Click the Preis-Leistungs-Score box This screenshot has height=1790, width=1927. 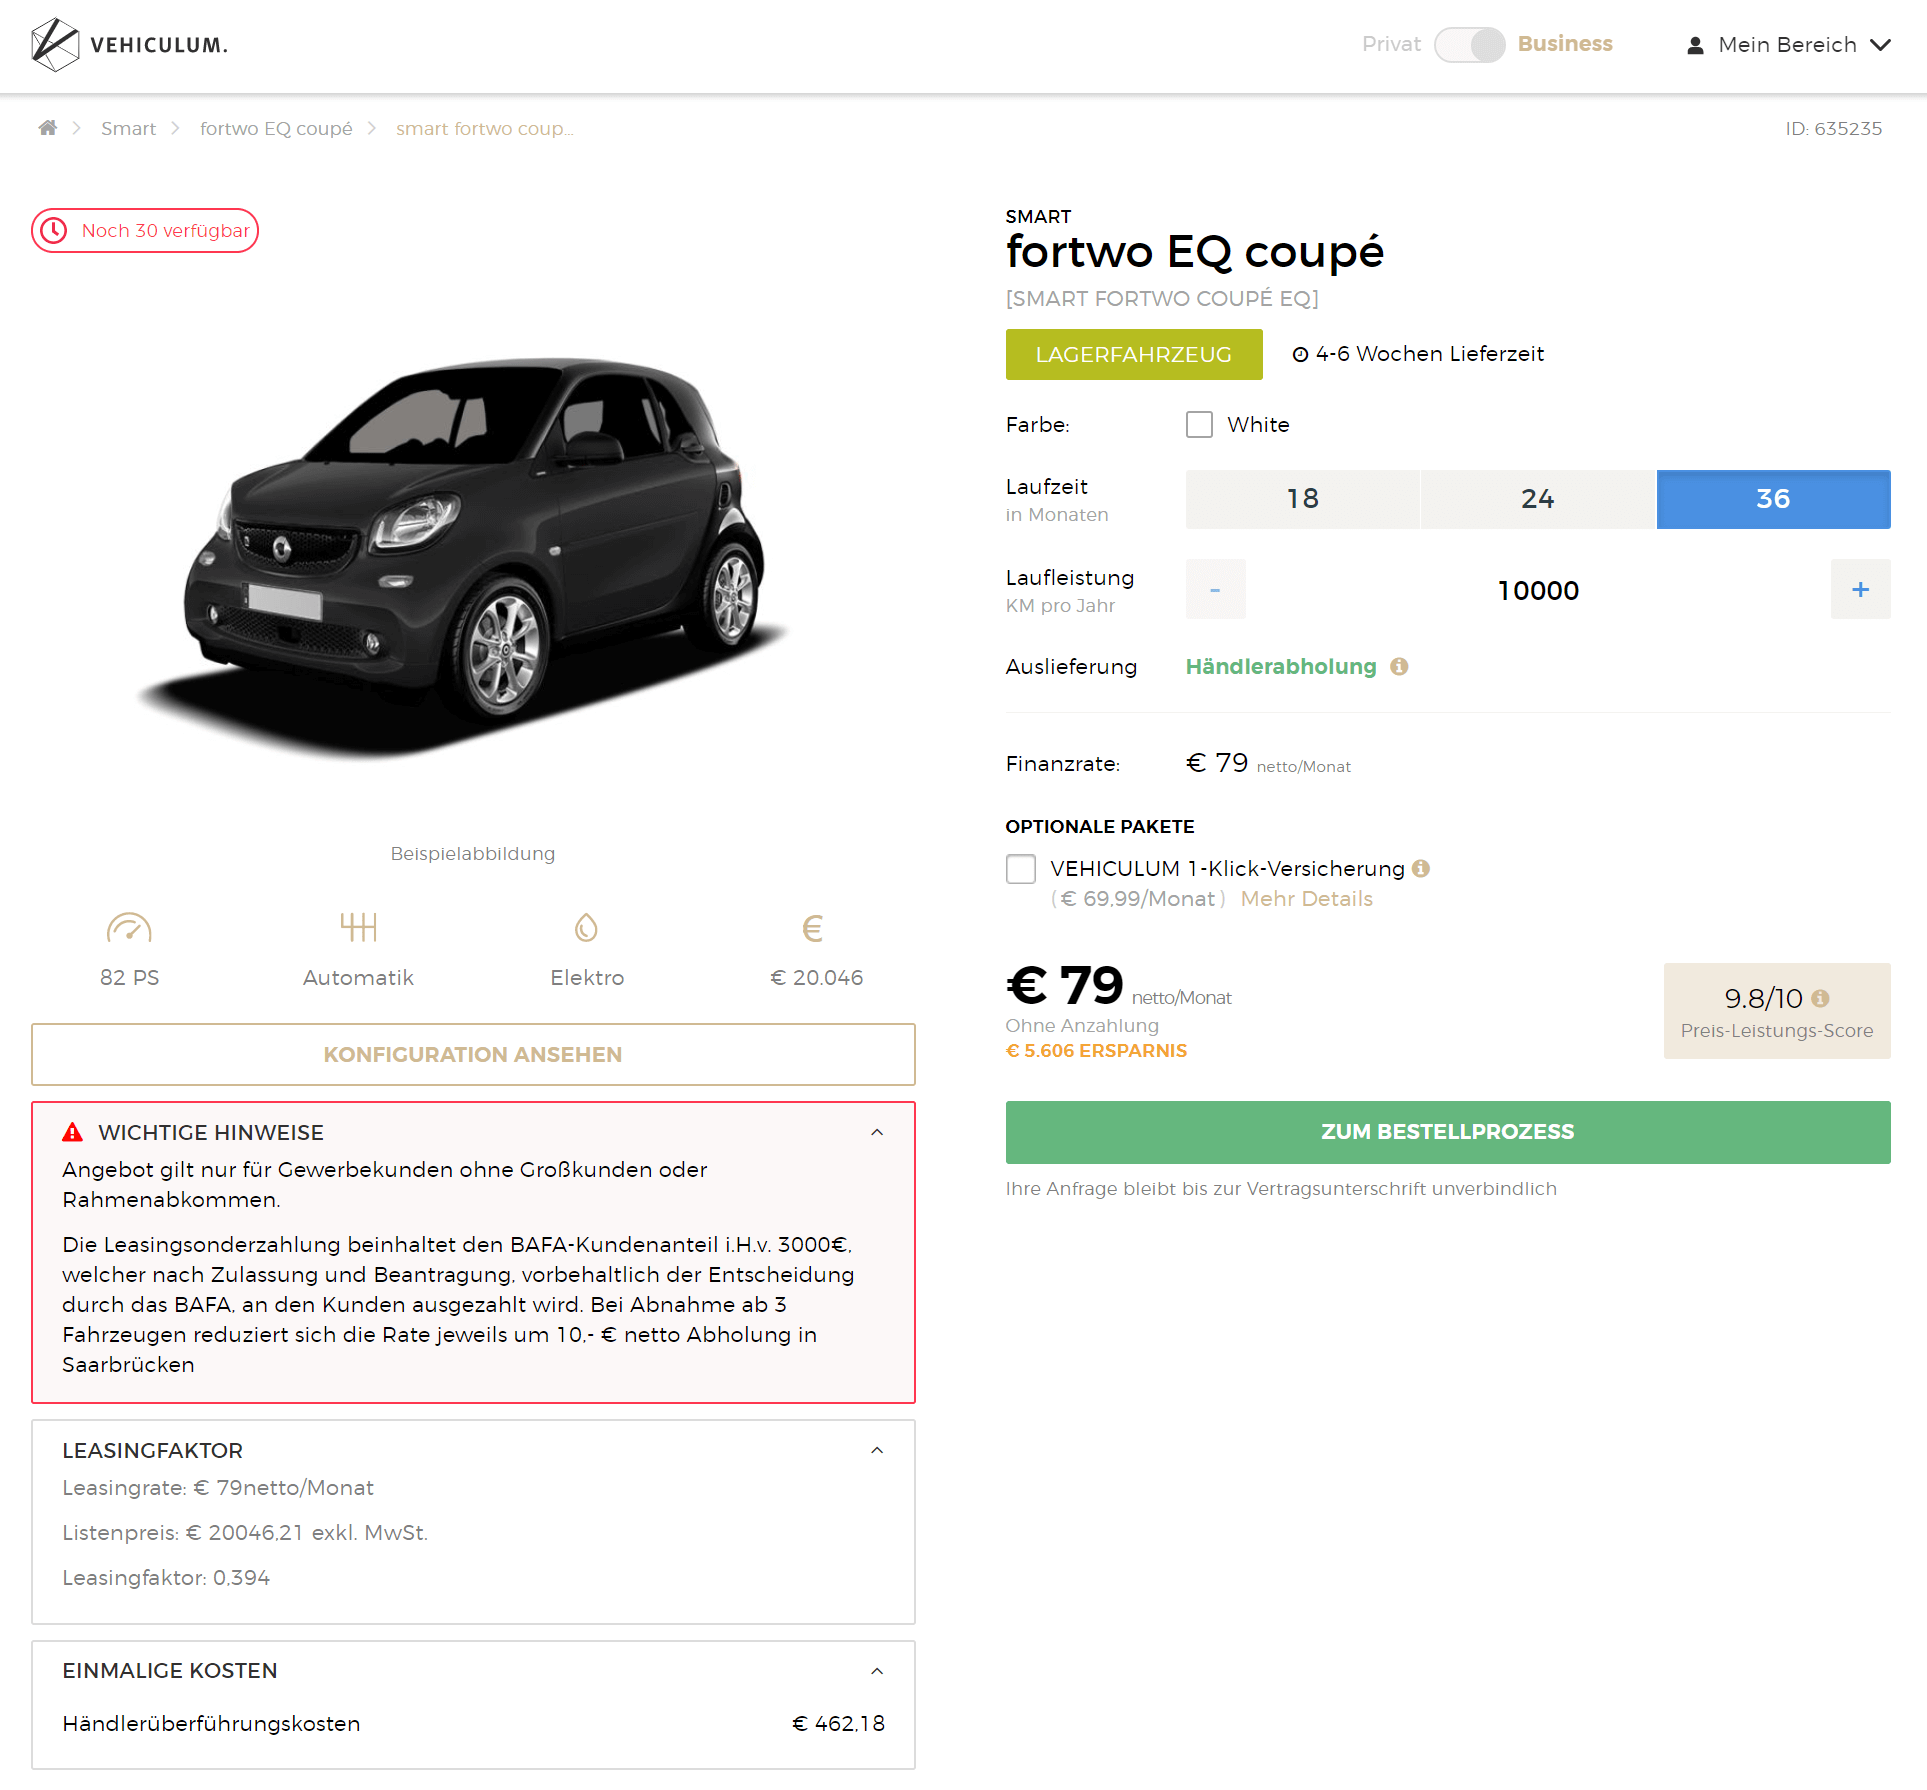[x=1777, y=1011]
